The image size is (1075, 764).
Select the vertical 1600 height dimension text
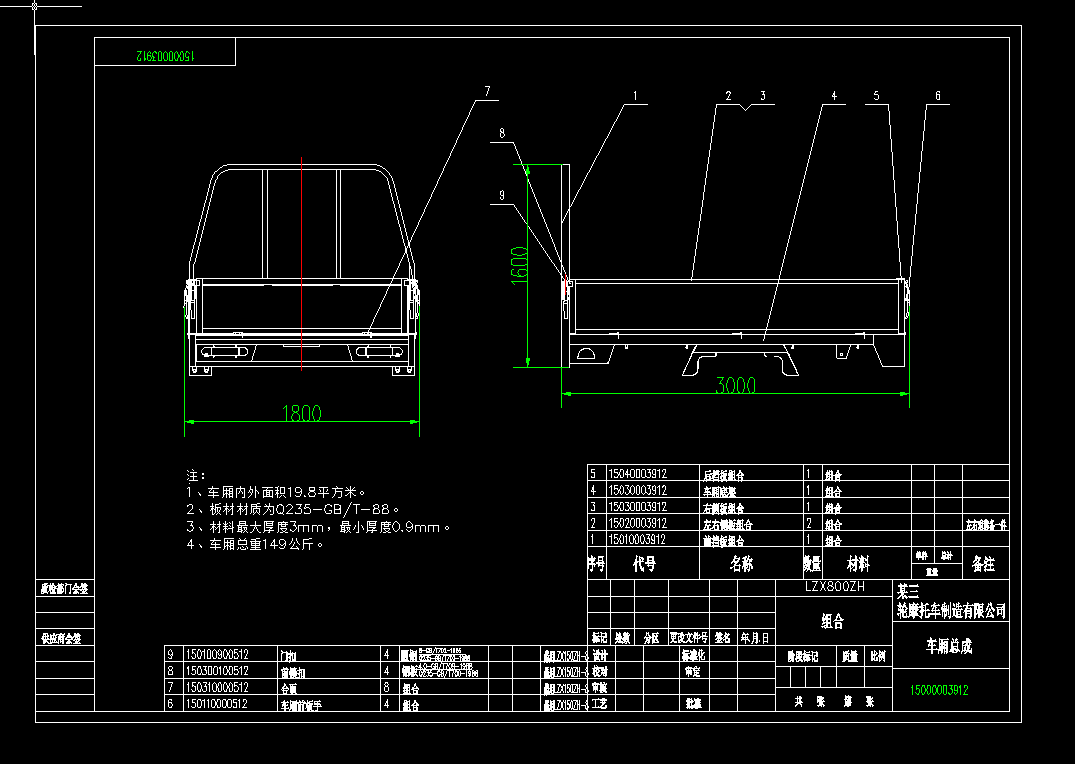coord(520,265)
